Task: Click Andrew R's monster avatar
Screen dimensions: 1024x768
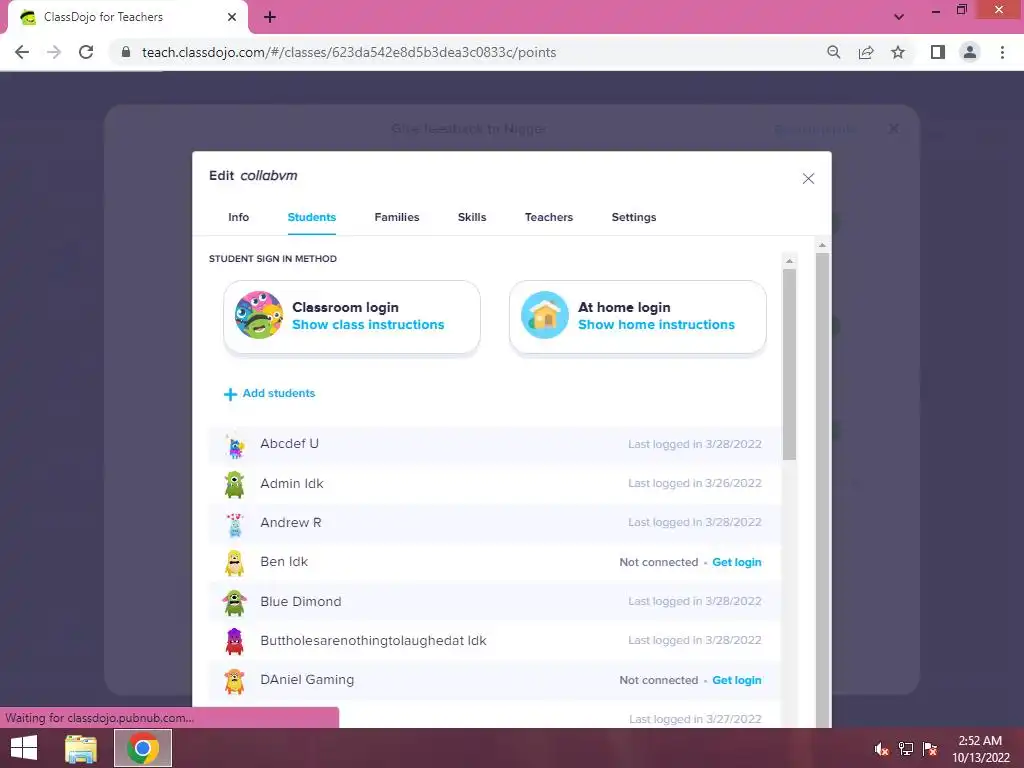Action: coord(234,524)
